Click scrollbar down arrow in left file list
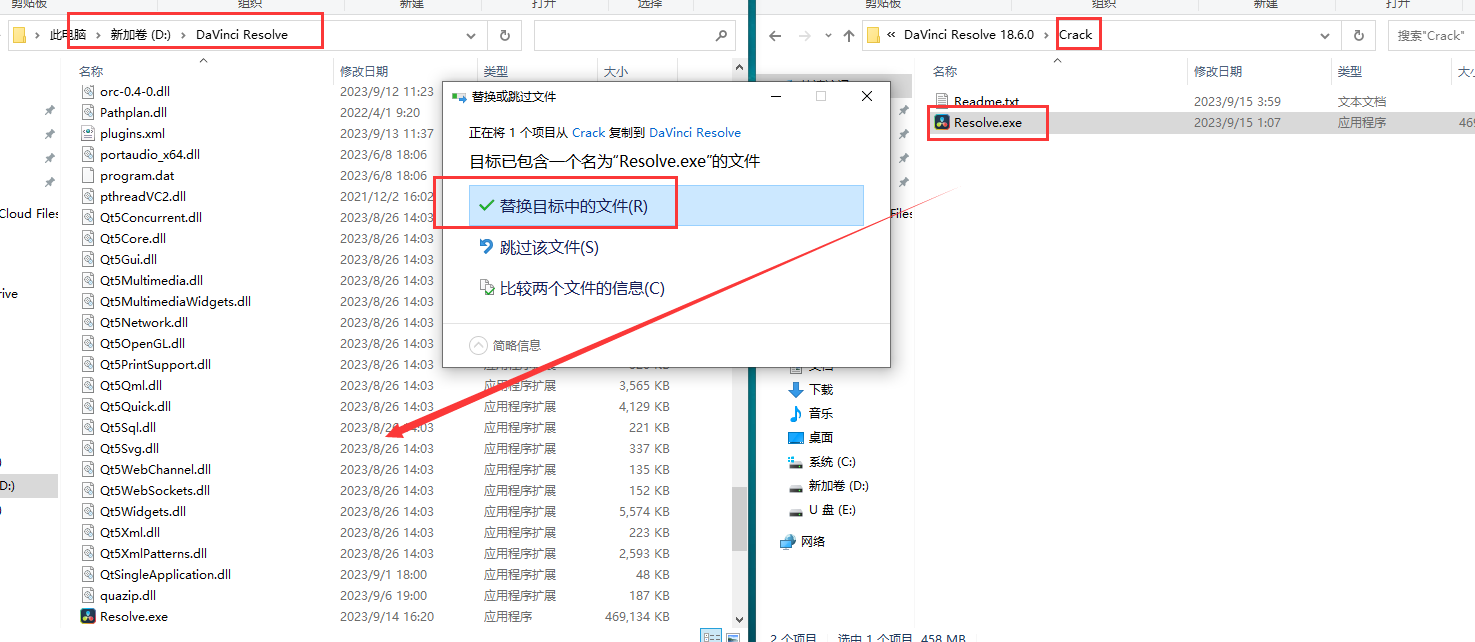 [x=739, y=620]
